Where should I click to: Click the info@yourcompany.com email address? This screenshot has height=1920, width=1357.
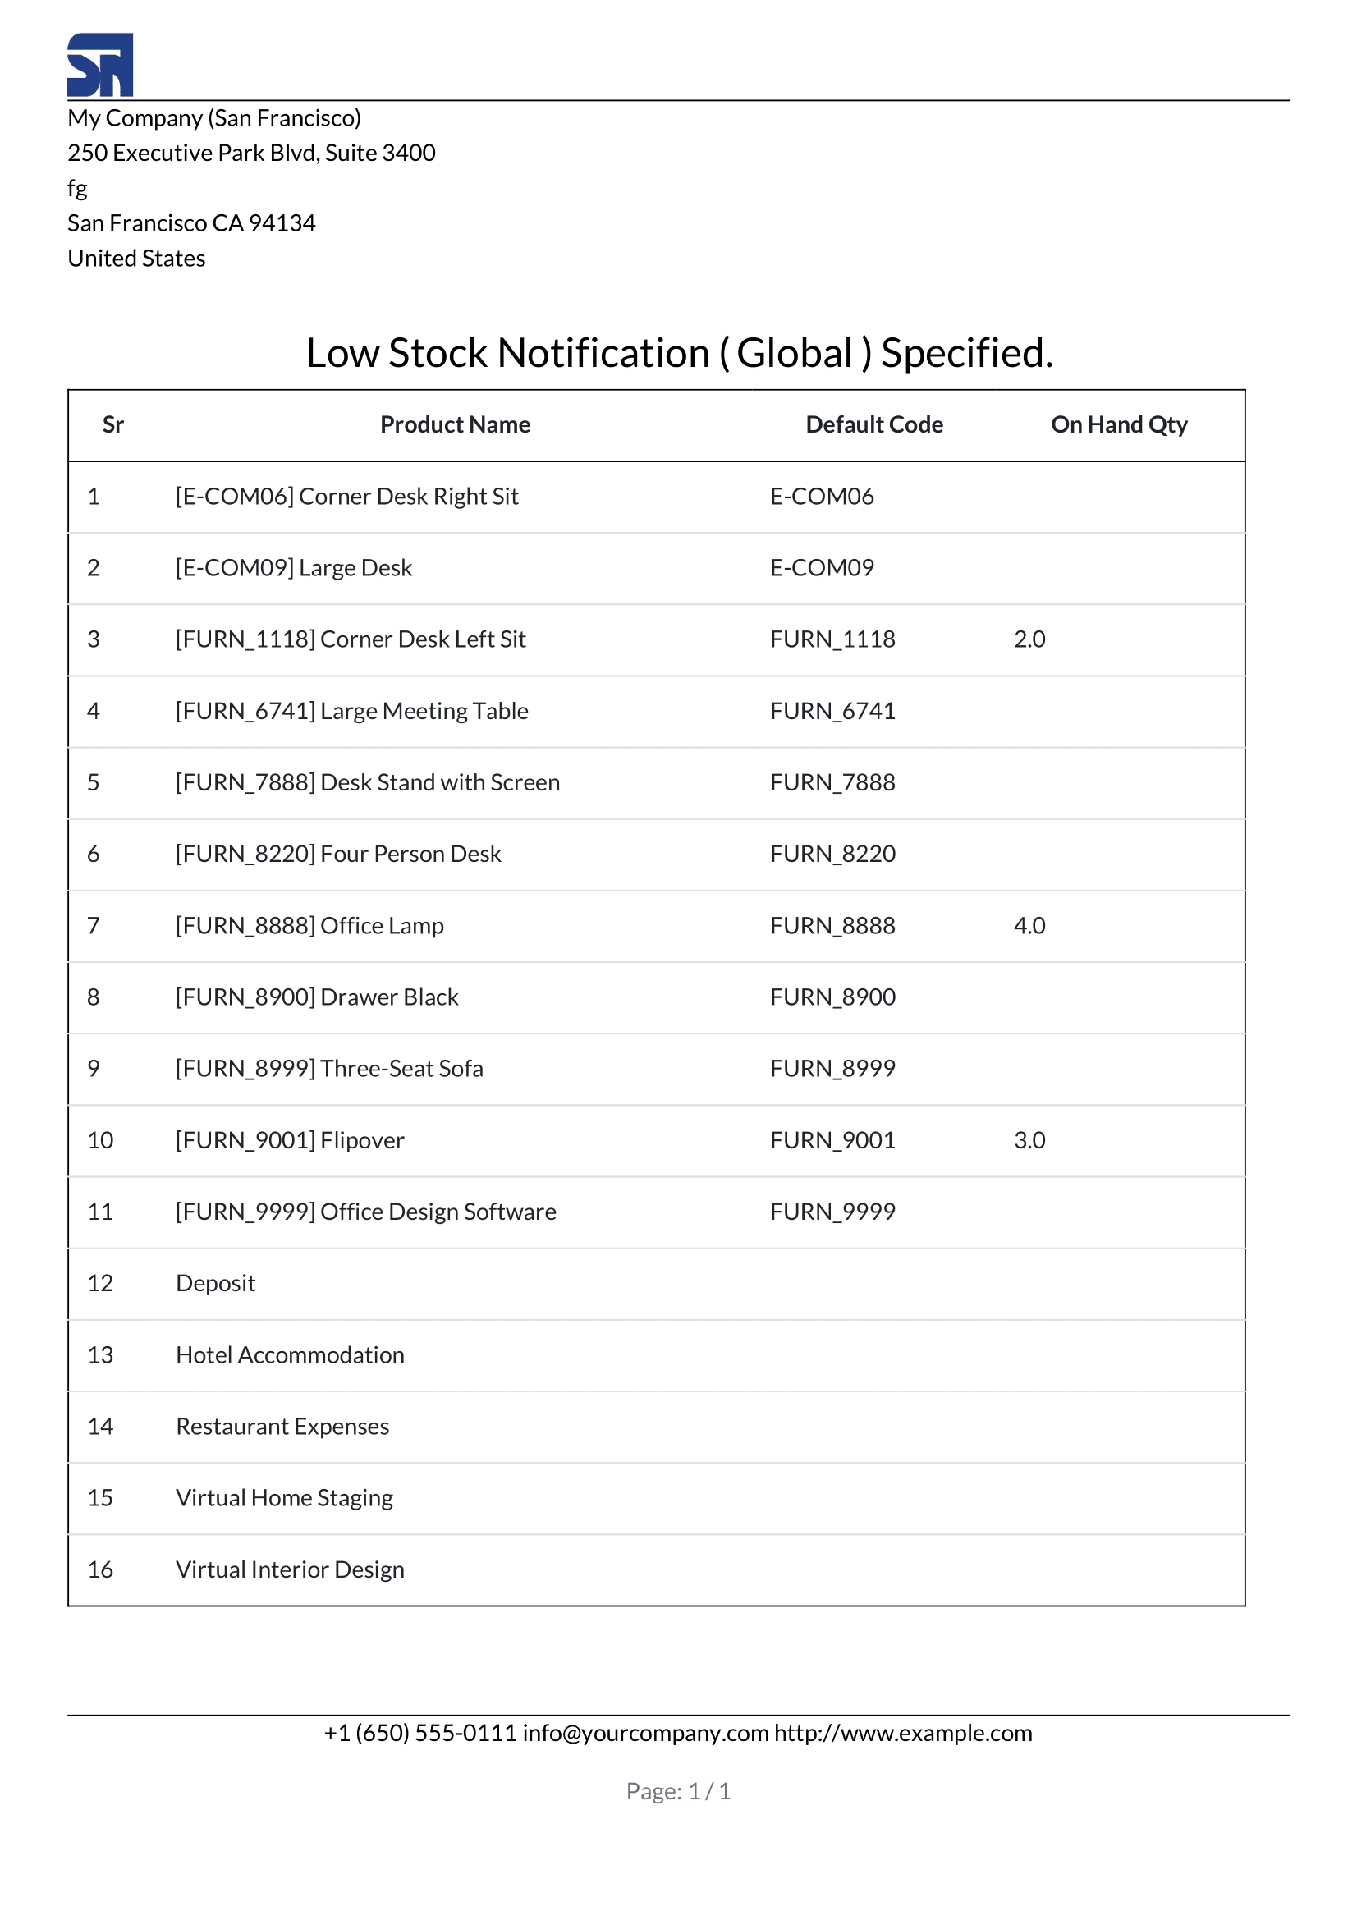pos(646,1733)
